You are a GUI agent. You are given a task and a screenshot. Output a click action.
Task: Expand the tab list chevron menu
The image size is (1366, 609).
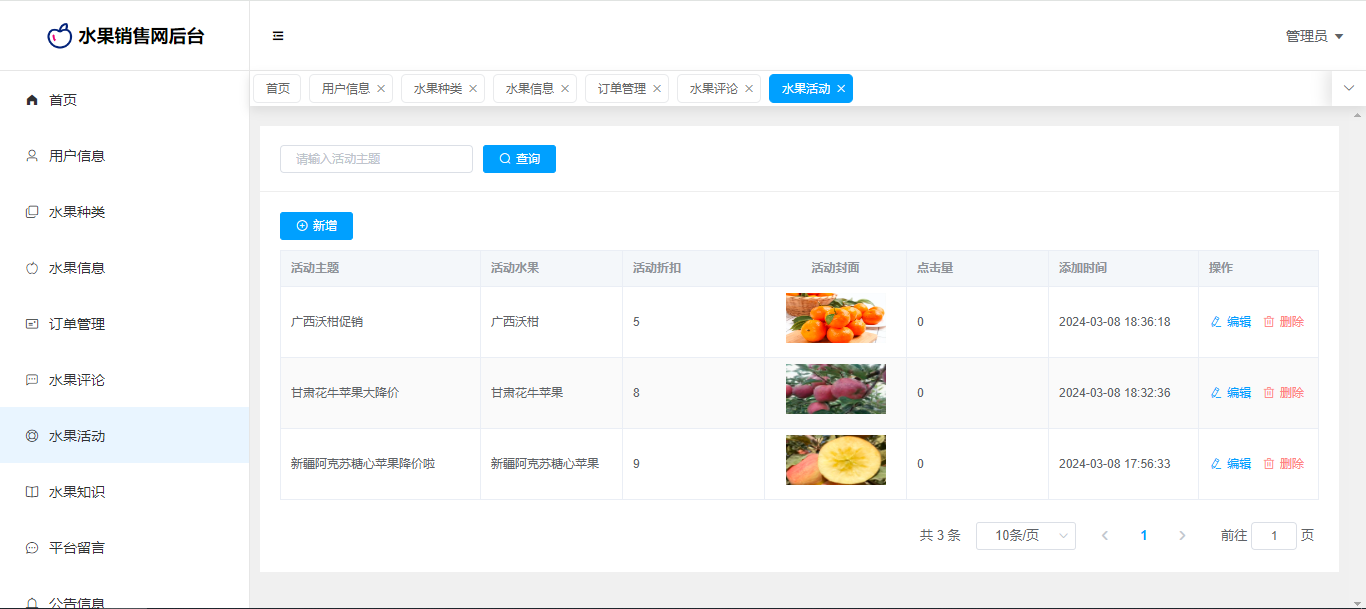coord(1348,88)
